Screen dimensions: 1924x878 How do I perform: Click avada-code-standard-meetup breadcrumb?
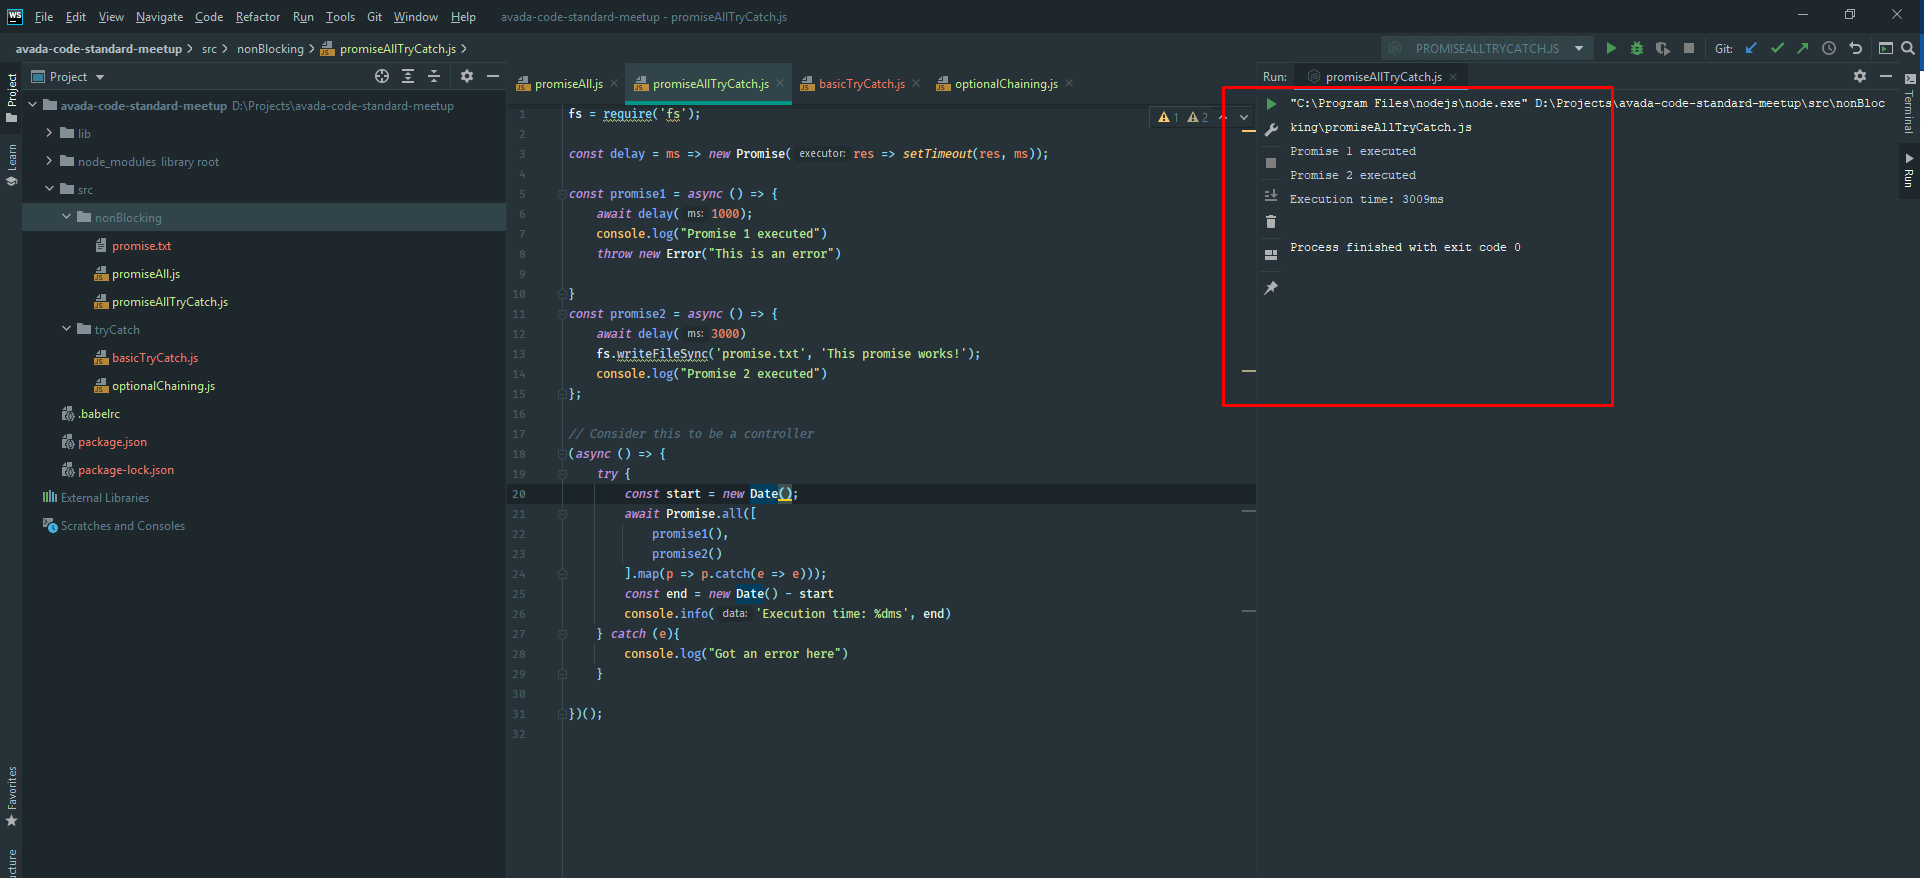[98, 49]
